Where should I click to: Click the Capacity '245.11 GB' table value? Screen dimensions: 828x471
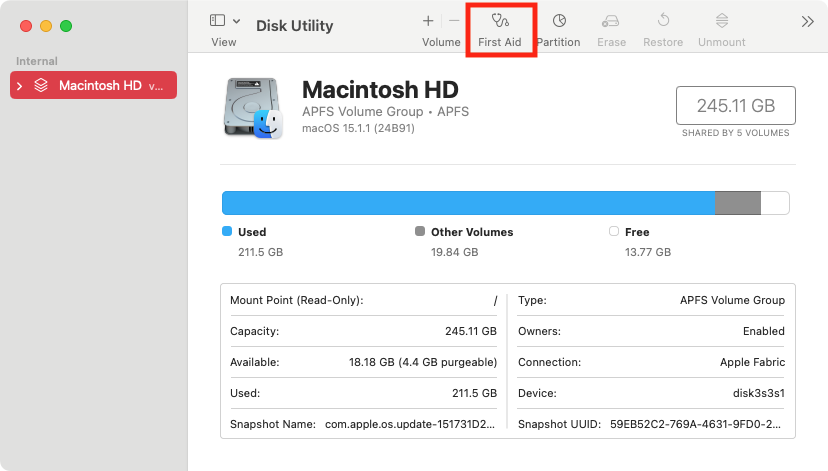(471, 331)
